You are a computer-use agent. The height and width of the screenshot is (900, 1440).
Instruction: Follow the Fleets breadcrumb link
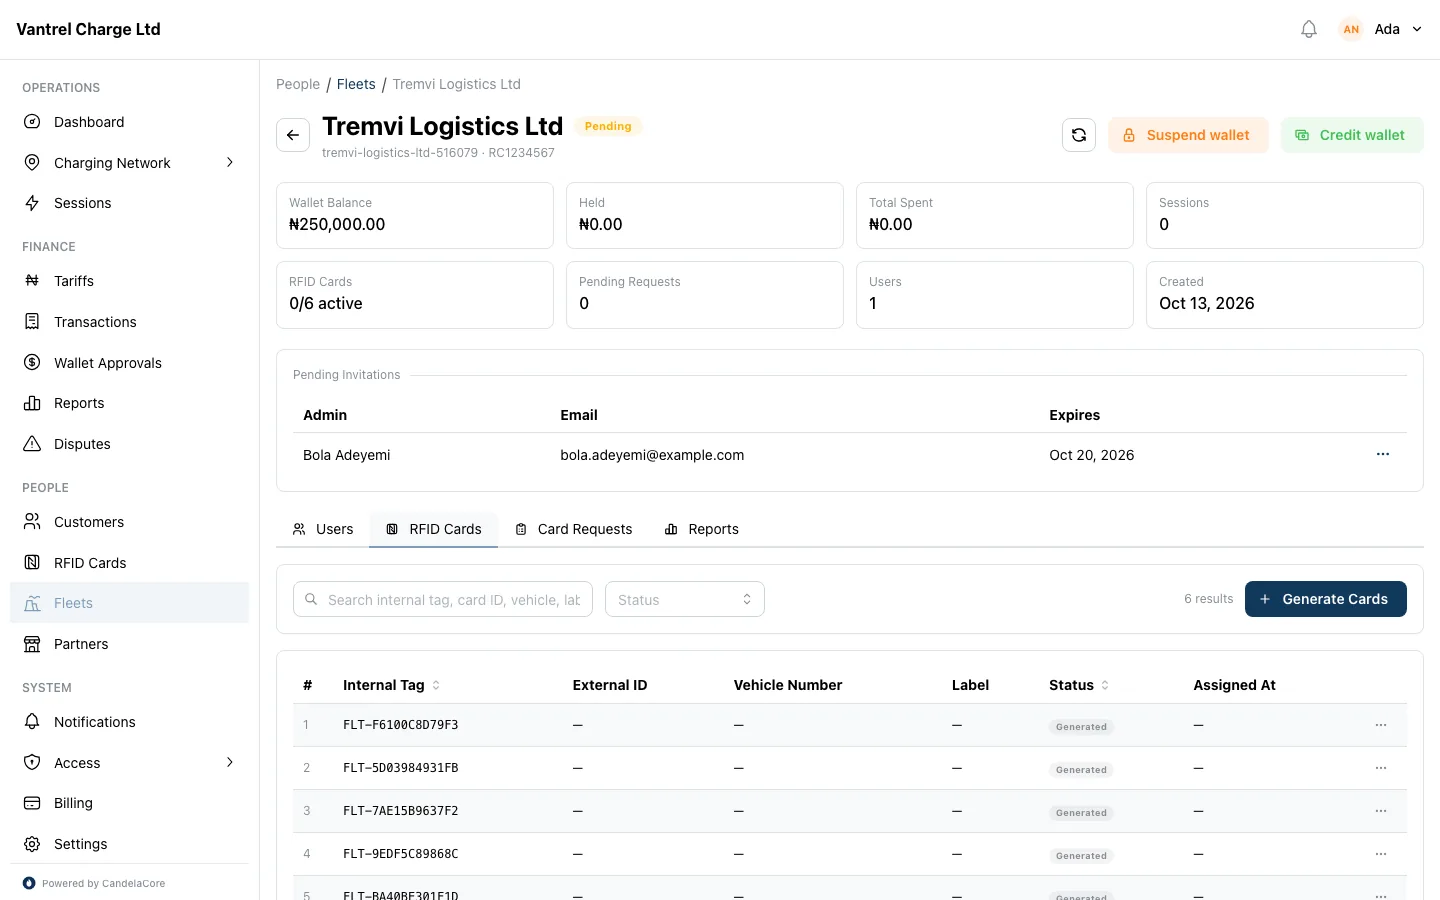tap(356, 84)
